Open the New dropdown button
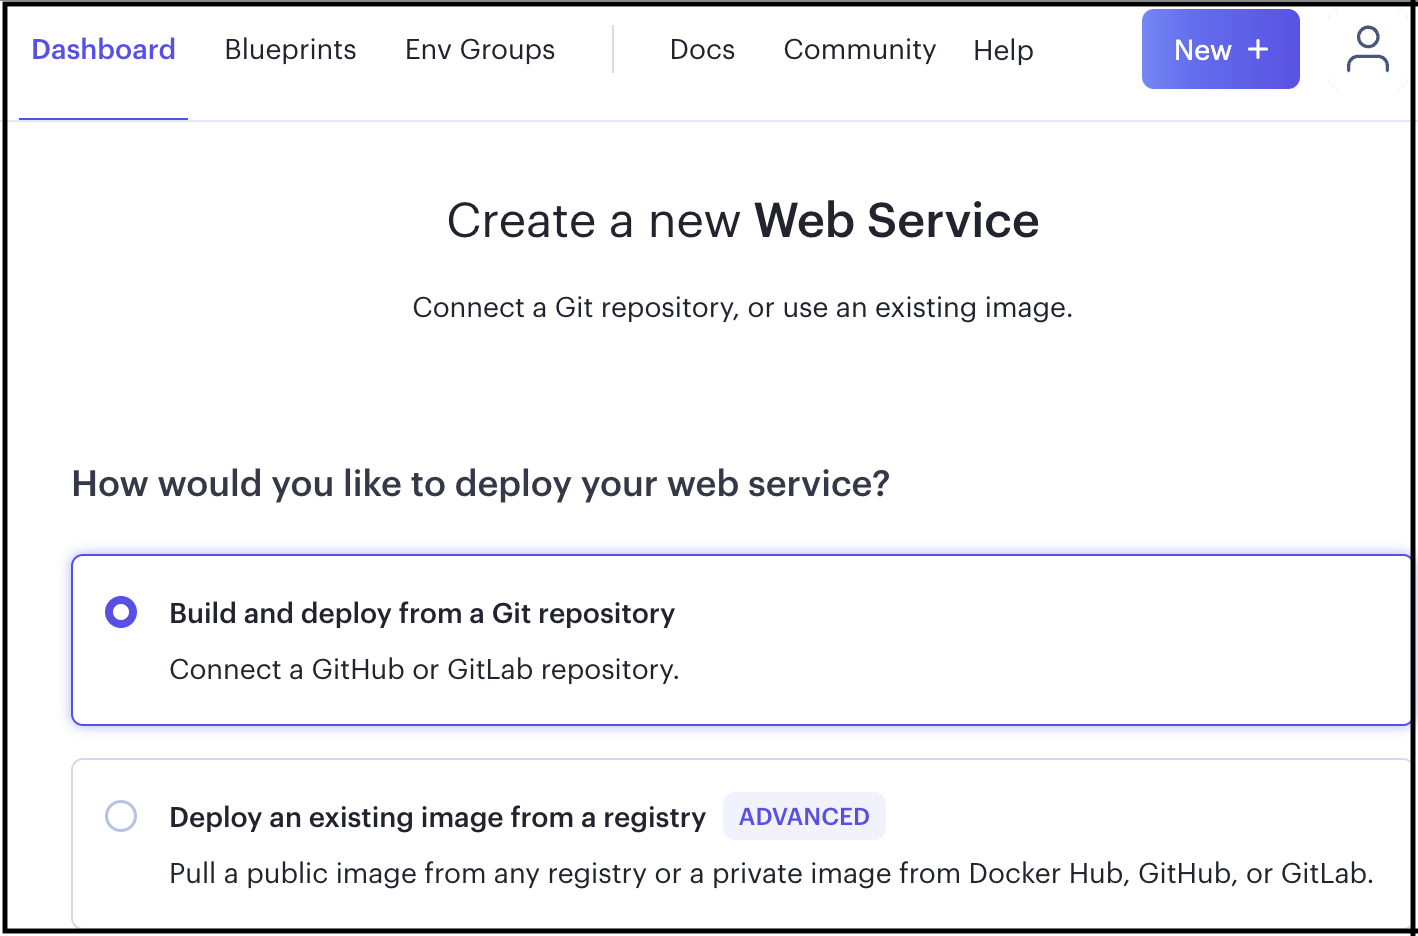The height and width of the screenshot is (936, 1418). pyautogui.click(x=1220, y=50)
